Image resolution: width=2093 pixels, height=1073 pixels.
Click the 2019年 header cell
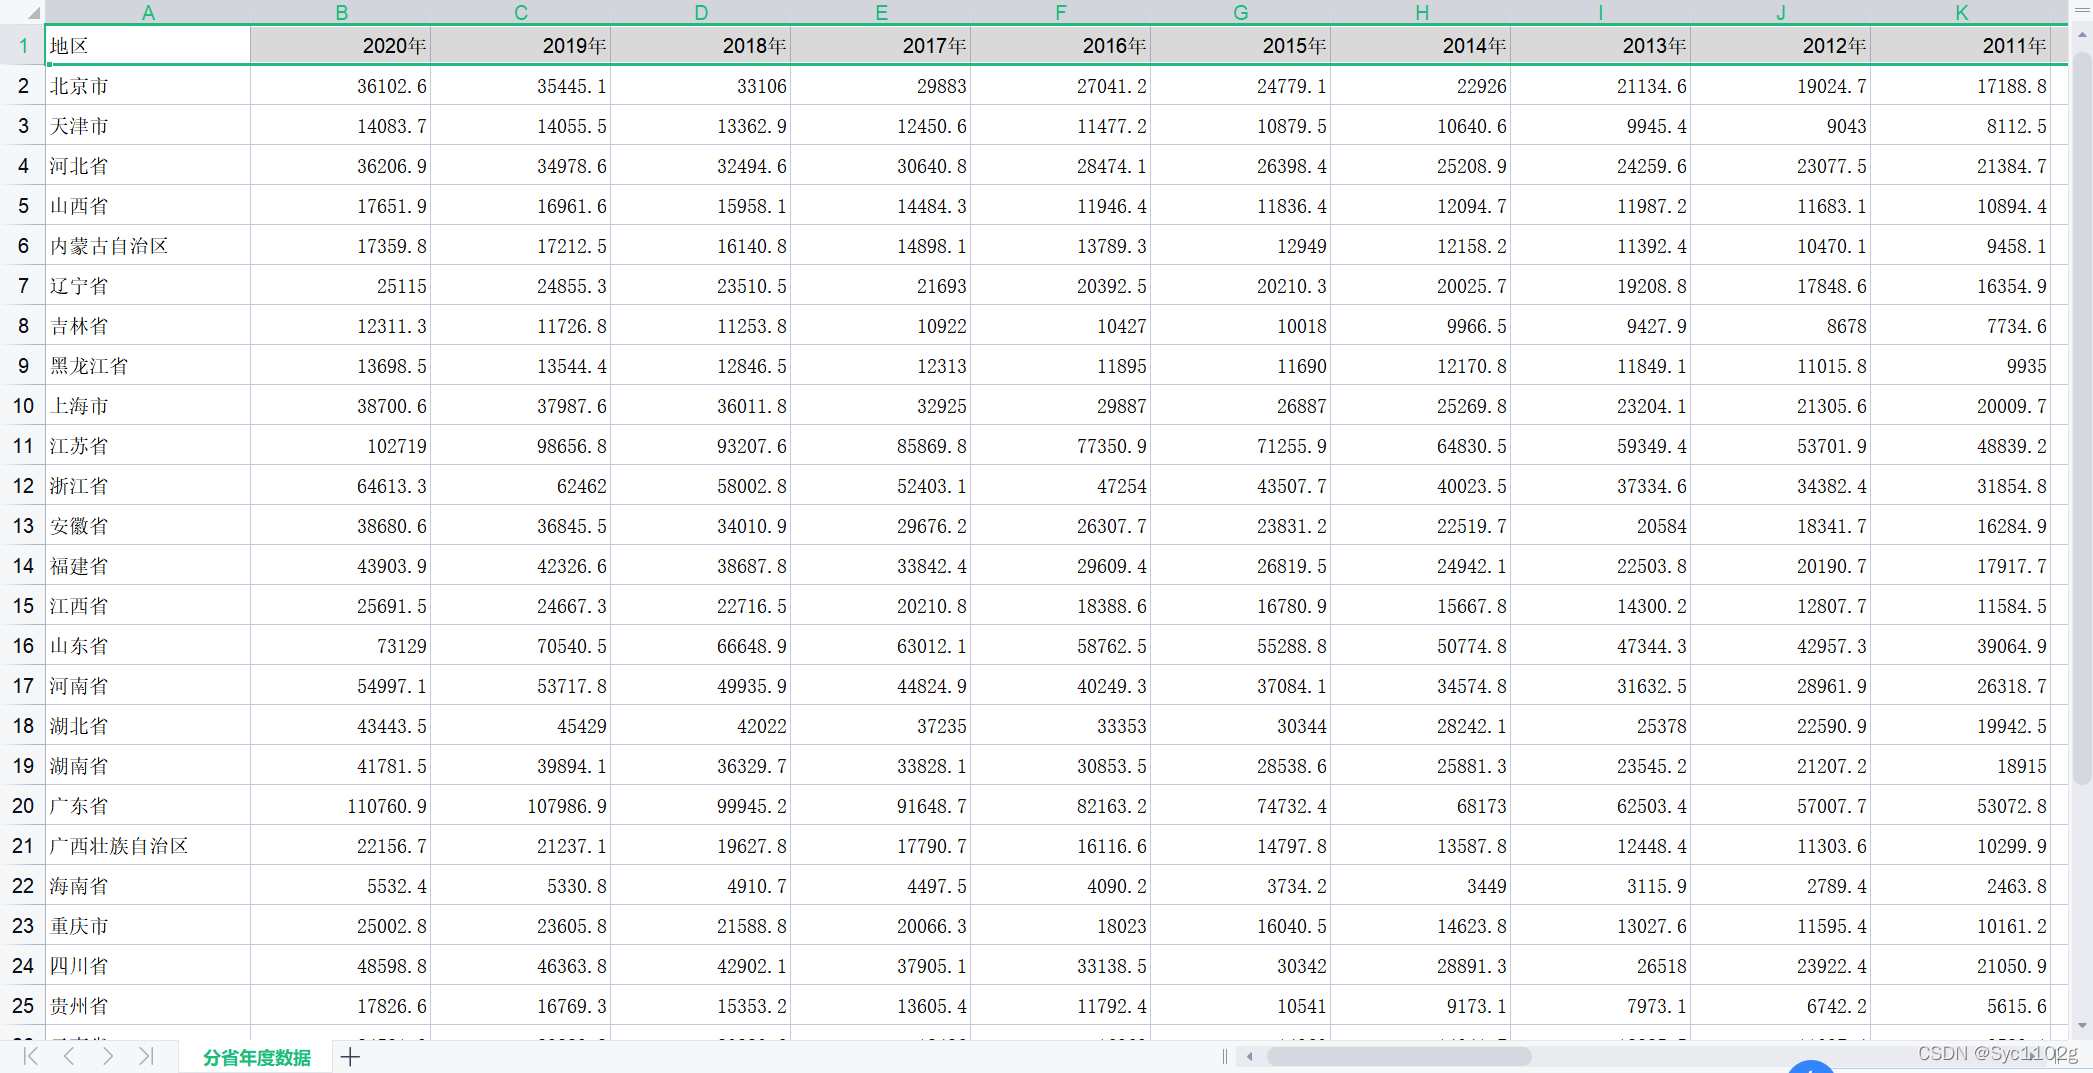pyautogui.click(x=521, y=46)
